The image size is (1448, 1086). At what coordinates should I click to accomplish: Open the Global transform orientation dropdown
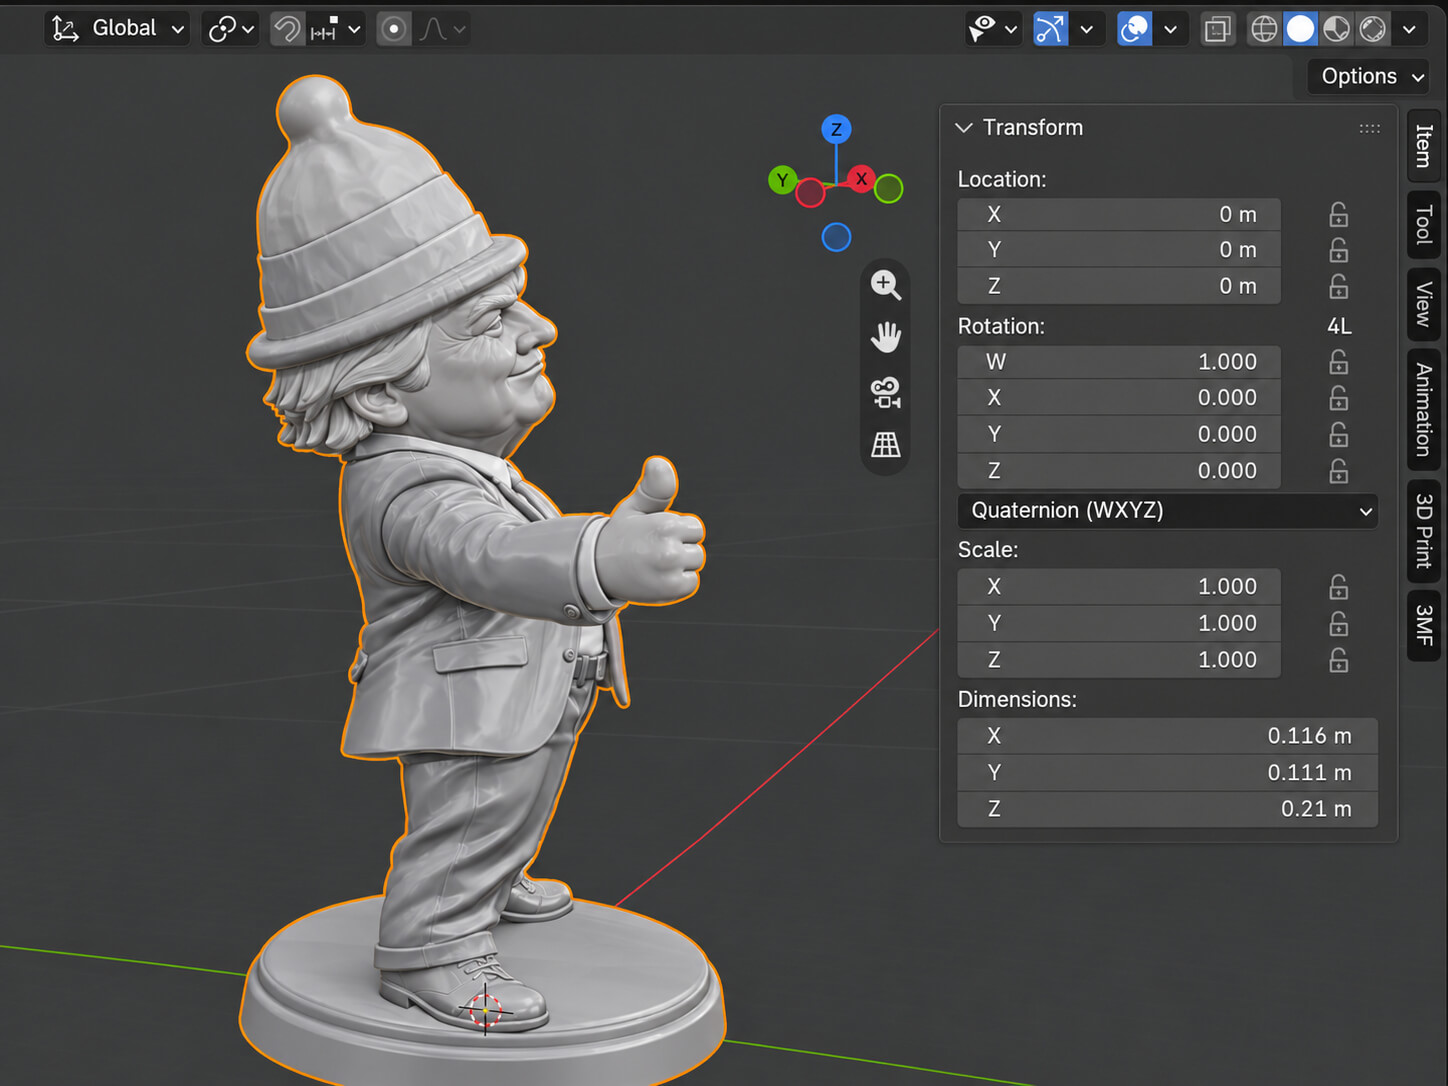point(118,28)
